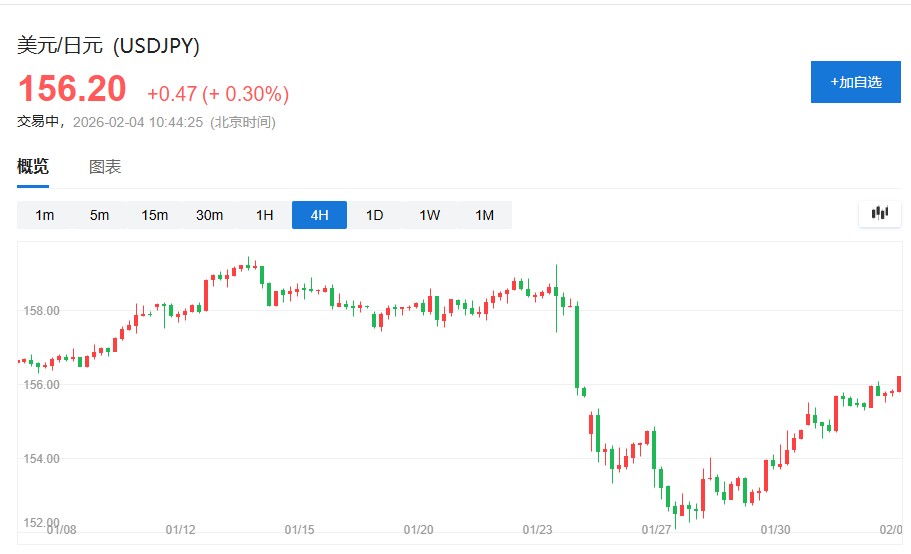Click the 美元/日元 (USDJPY) title
The height and width of the screenshot is (554, 911).
point(109,46)
